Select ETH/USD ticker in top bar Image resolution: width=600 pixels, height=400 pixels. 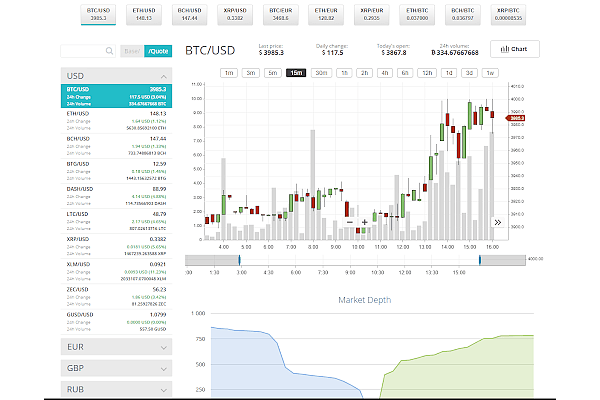coord(142,13)
